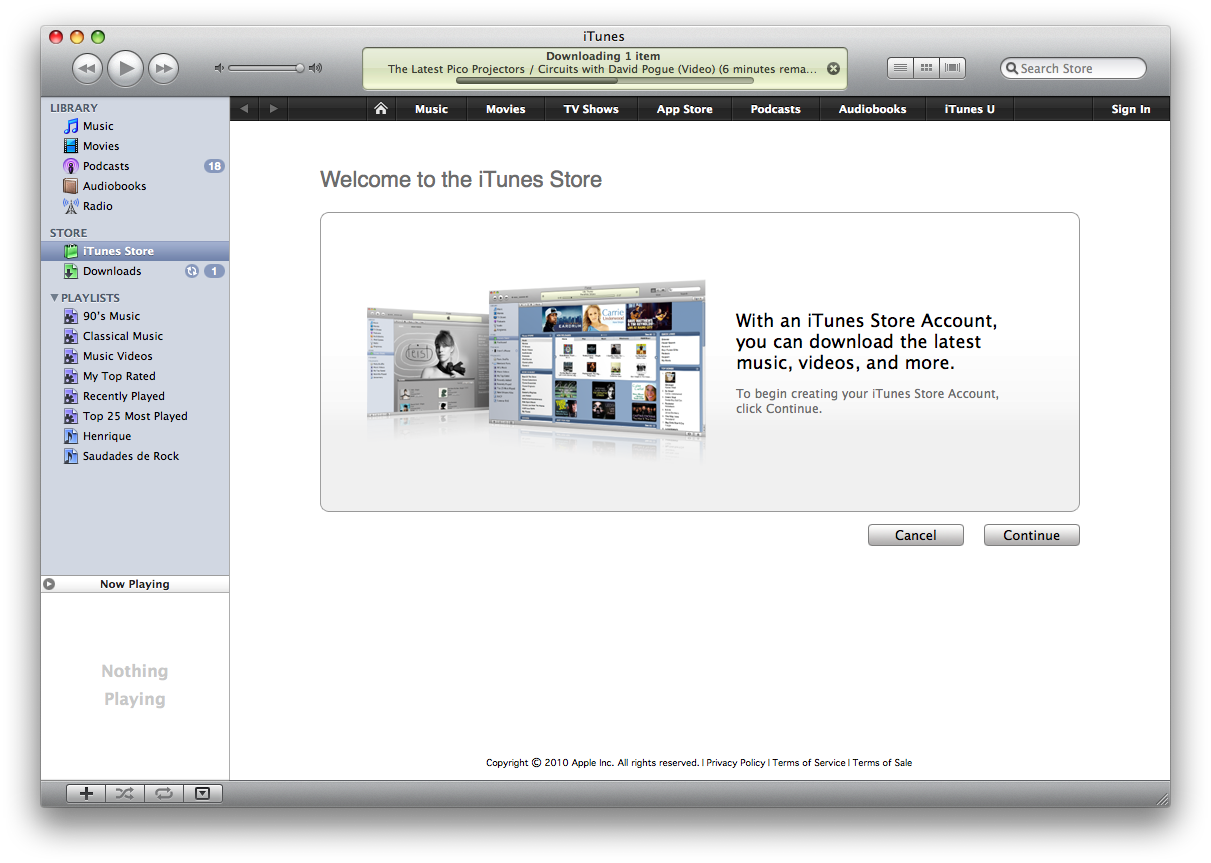Image resolution: width=1211 pixels, height=863 pixels.
Task: Open the Recently Played playlist
Action: [135, 396]
